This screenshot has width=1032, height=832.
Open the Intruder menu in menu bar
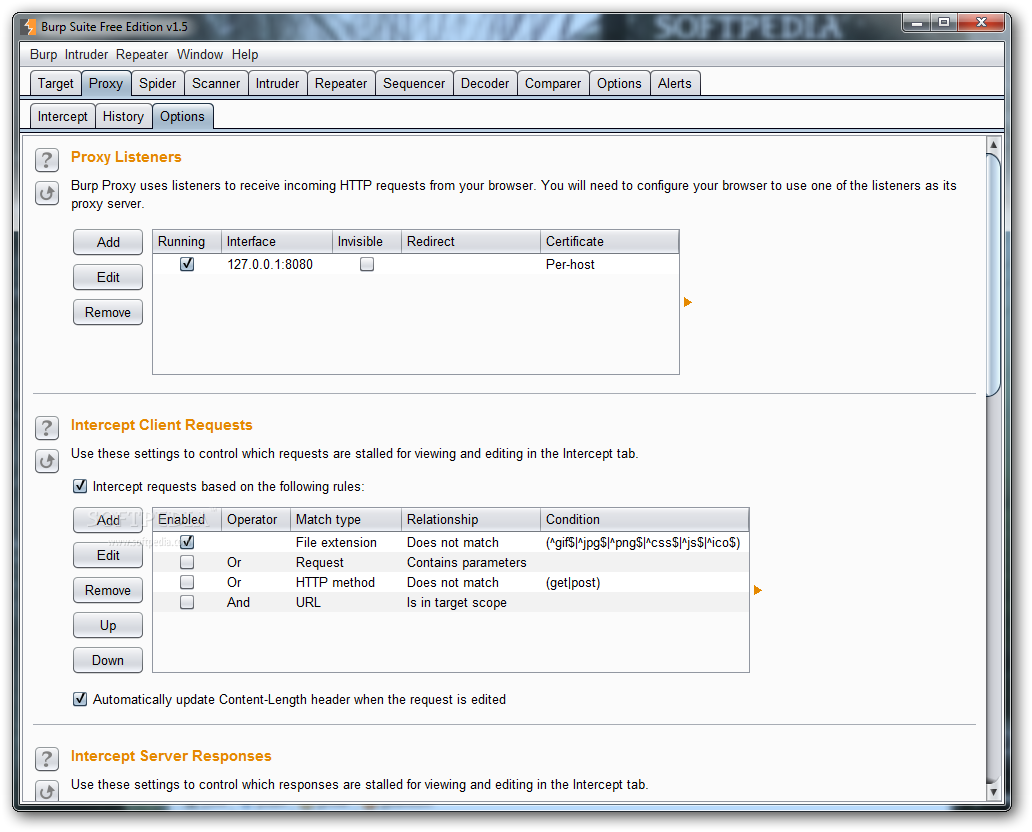tap(86, 55)
